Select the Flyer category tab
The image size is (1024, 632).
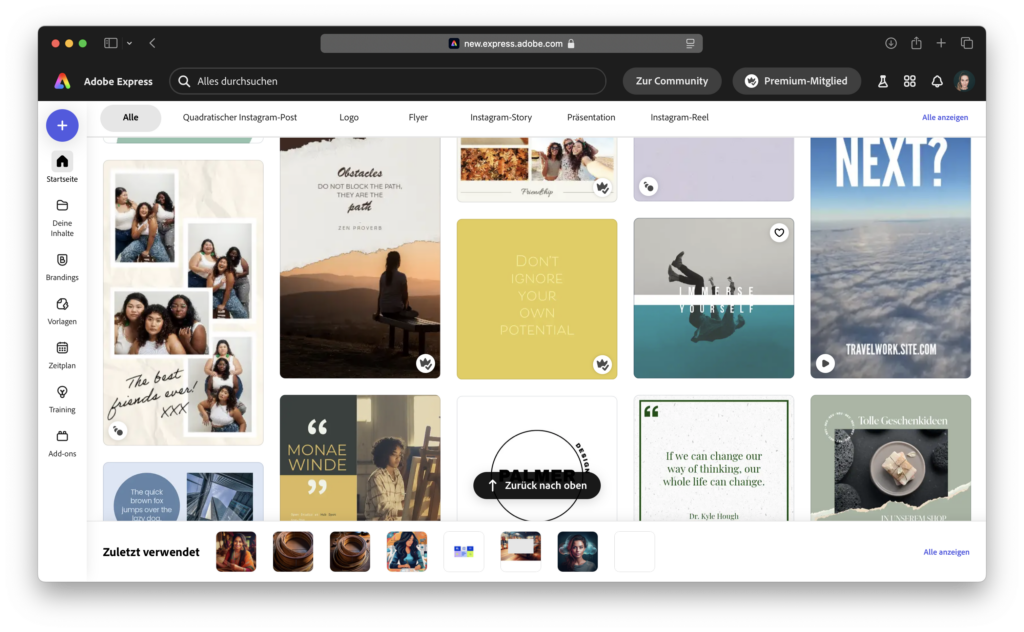pos(418,117)
